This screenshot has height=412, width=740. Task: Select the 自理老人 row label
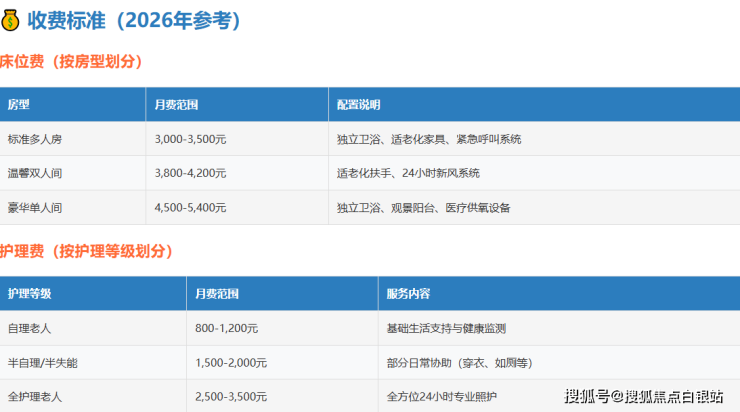[29, 328]
